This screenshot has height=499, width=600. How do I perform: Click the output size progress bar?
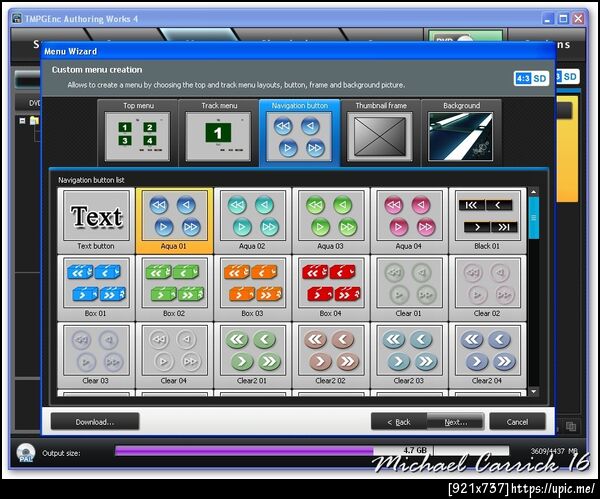[x=312, y=450]
